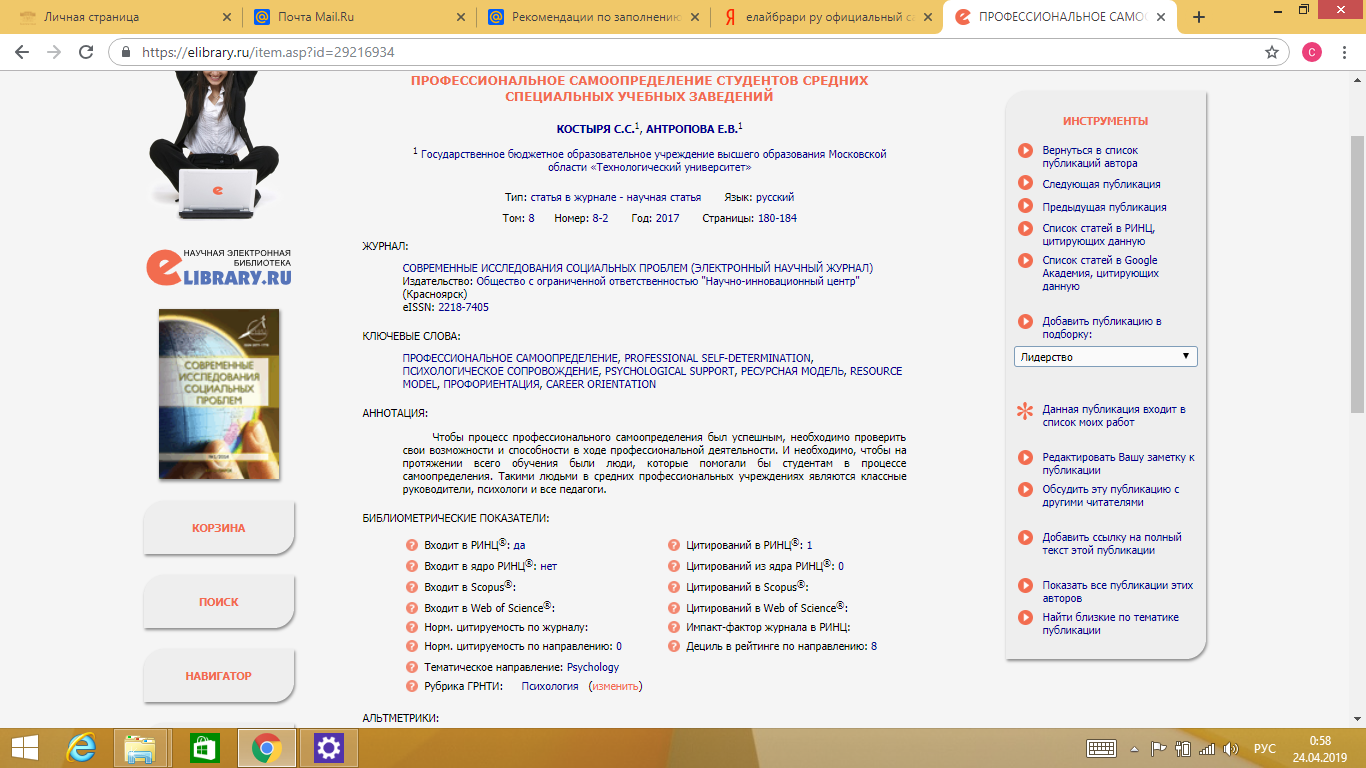Click the eLIBRARY.RU logo
The height and width of the screenshot is (768, 1366).
pyautogui.click(x=219, y=267)
